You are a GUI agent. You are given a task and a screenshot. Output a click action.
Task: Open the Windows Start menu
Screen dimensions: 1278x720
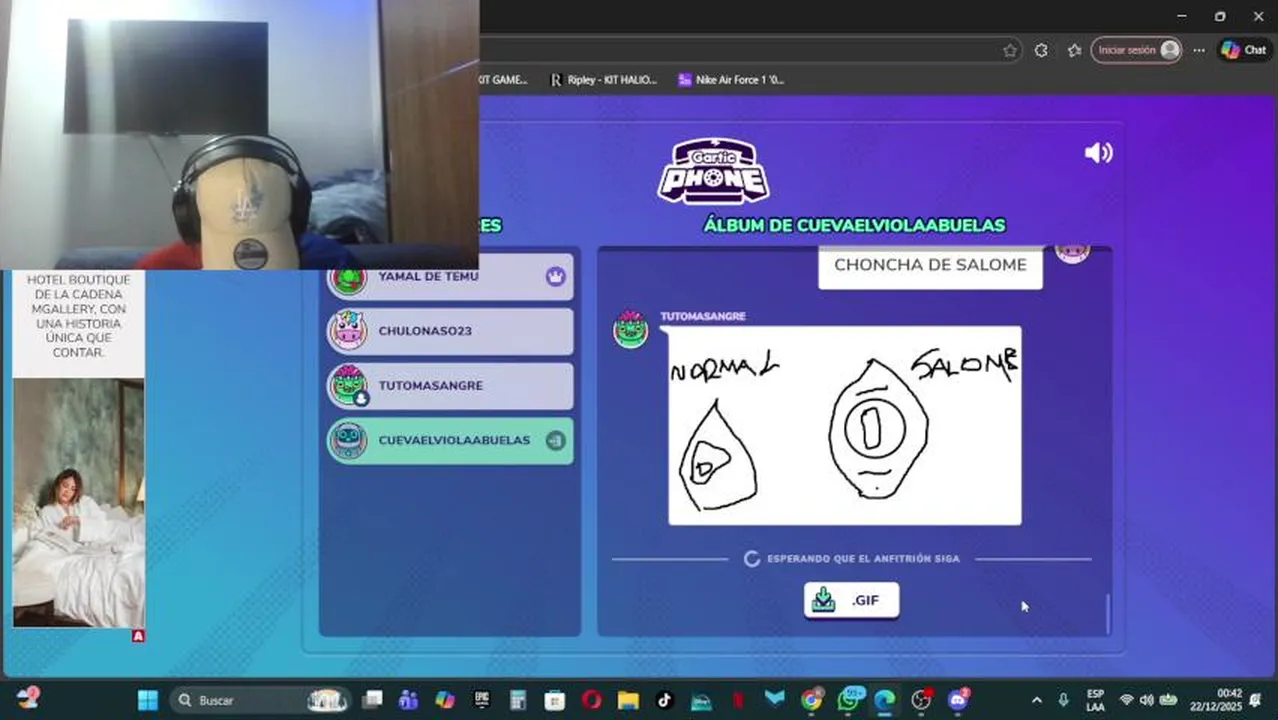tap(148, 700)
